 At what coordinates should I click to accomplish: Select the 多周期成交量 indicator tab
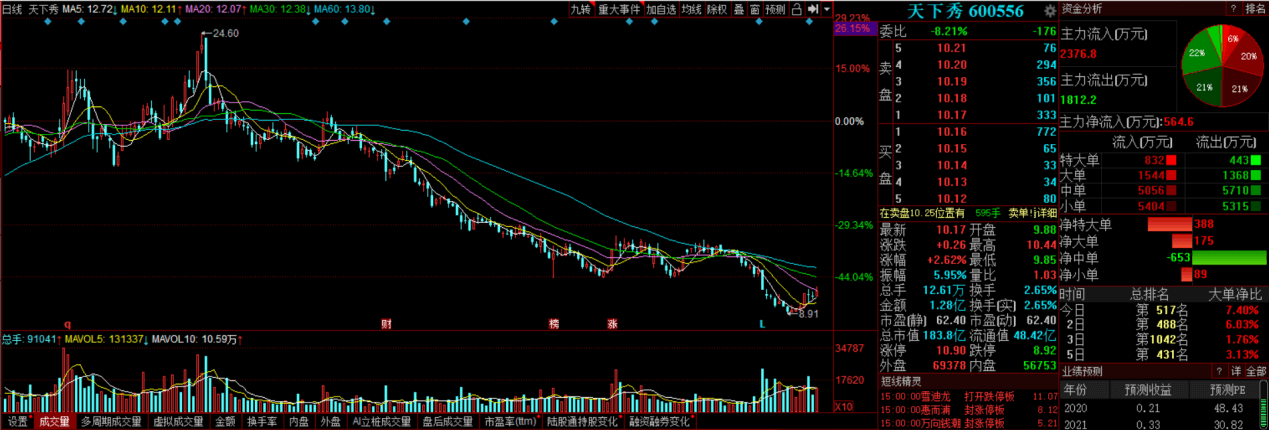108,422
